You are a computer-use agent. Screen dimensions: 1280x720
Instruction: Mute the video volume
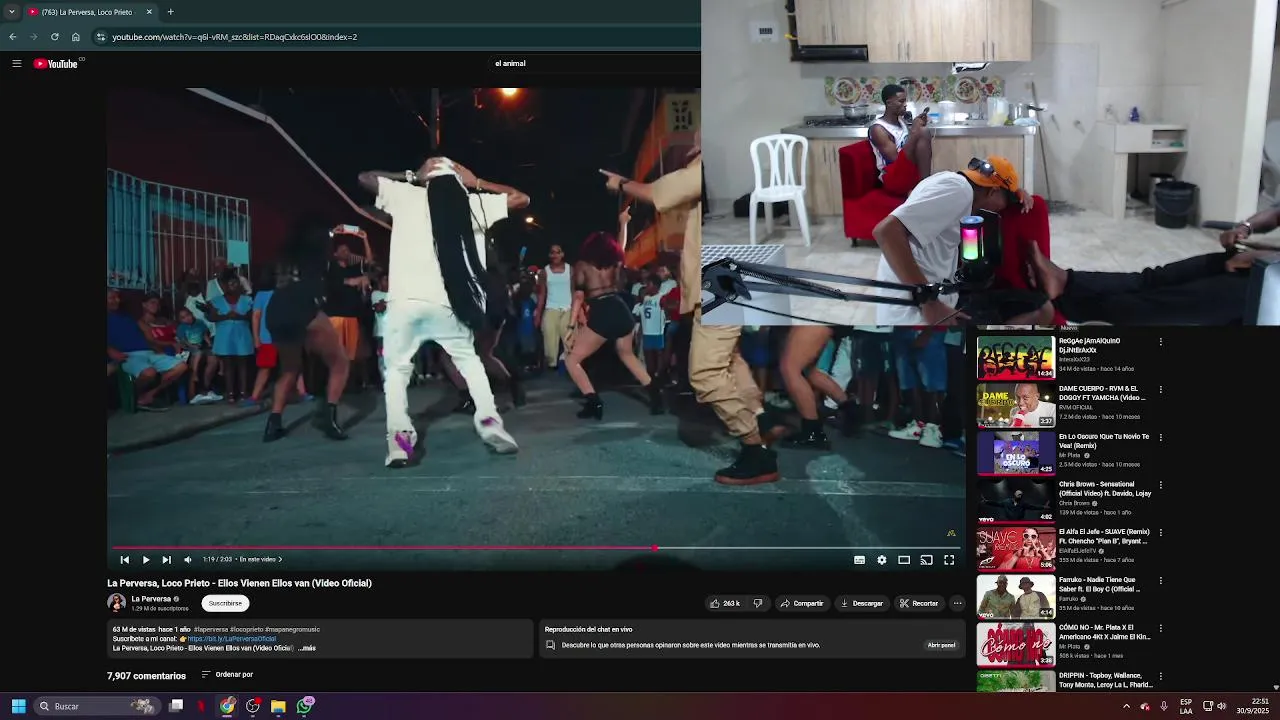click(x=187, y=560)
